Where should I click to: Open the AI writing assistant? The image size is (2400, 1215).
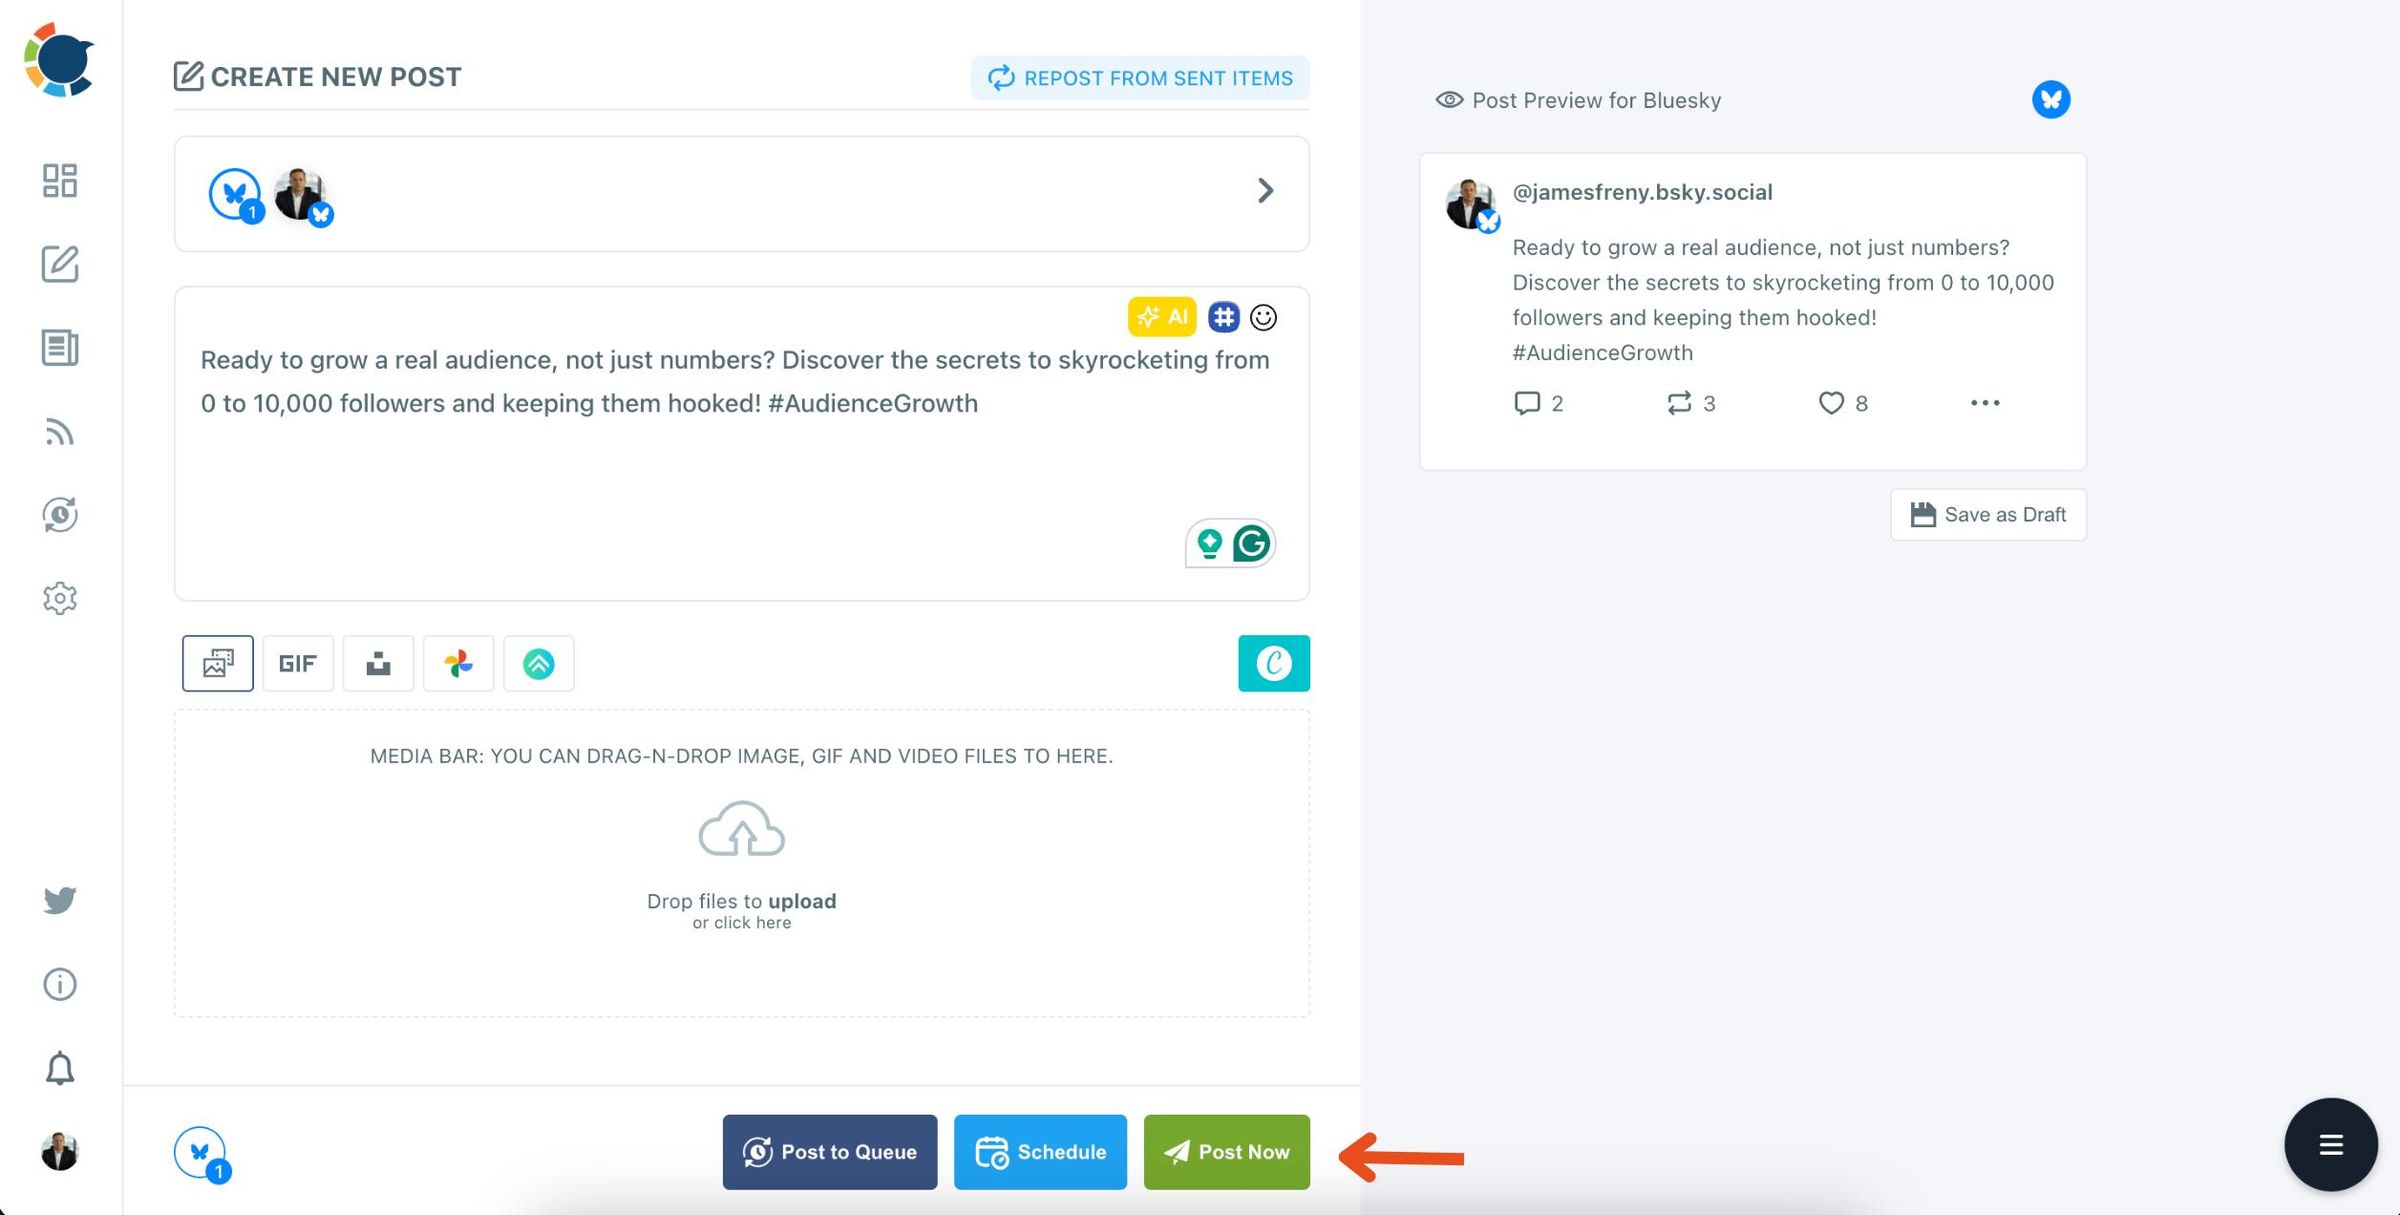point(1161,317)
